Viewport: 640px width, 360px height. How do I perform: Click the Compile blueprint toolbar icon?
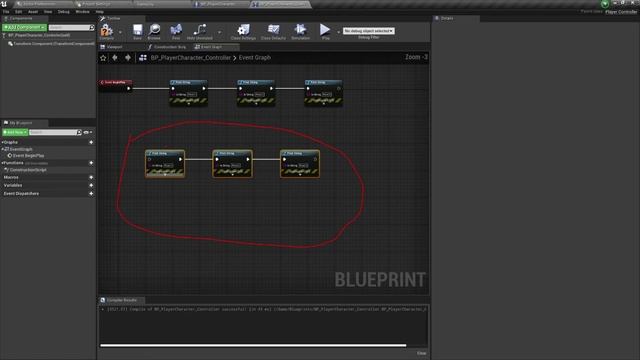(107, 30)
